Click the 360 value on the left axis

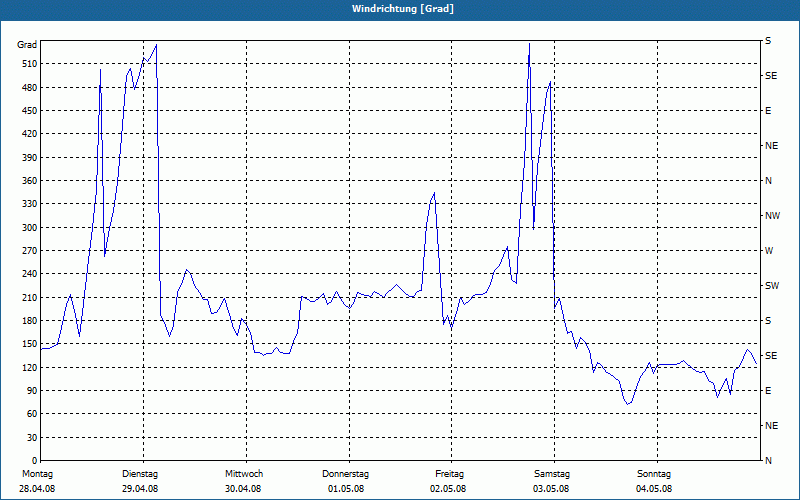click(31, 181)
